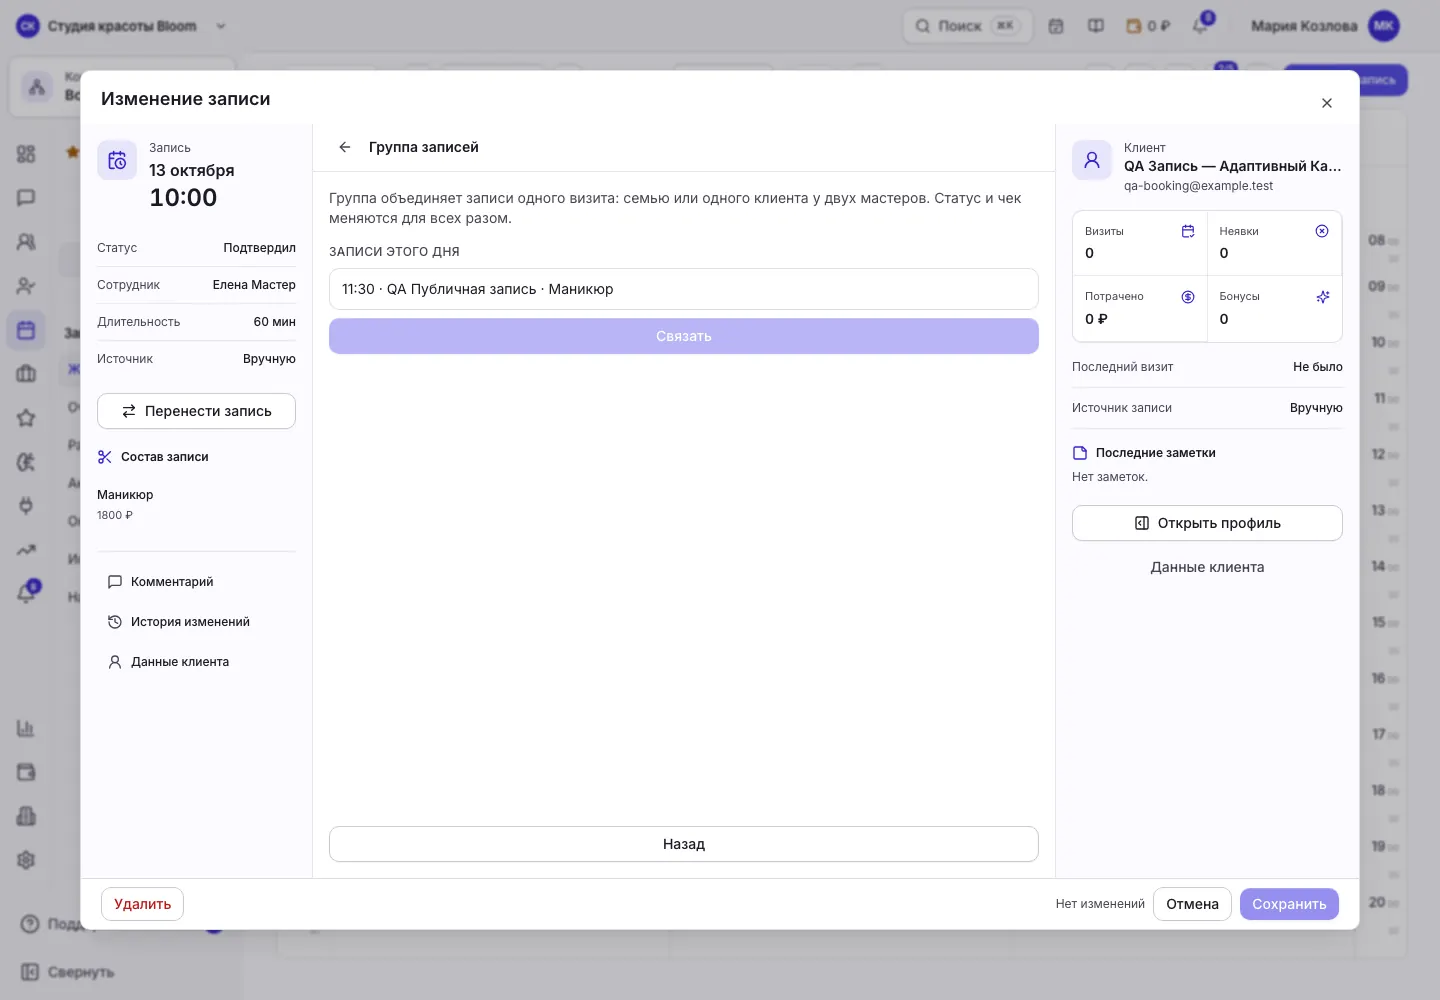Open the book icon in the top bar

click(x=1096, y=26)
